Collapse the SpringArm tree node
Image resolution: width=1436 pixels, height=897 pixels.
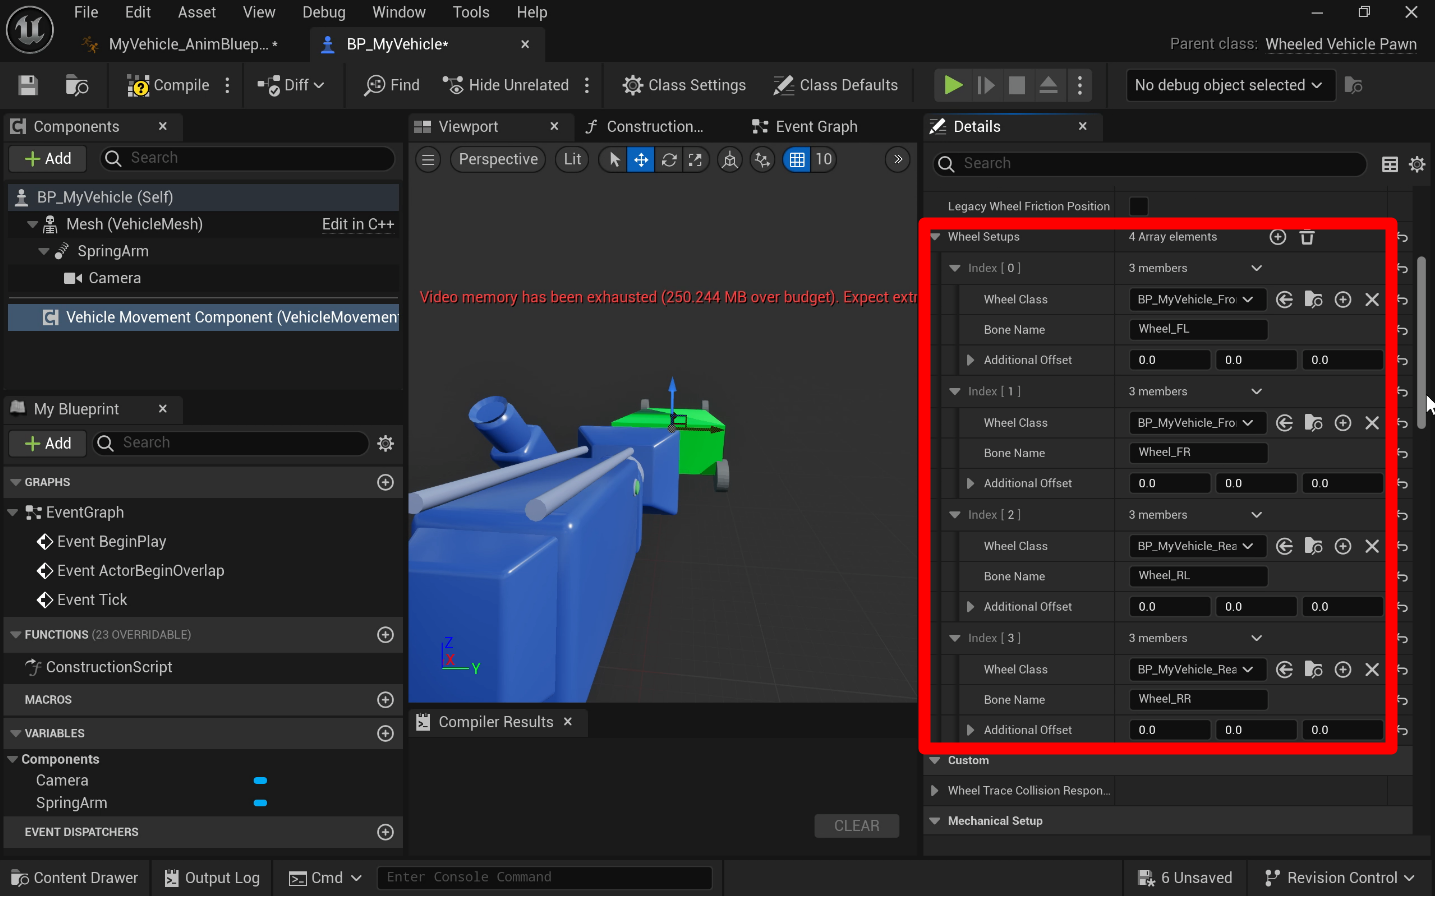pos(44,251)
